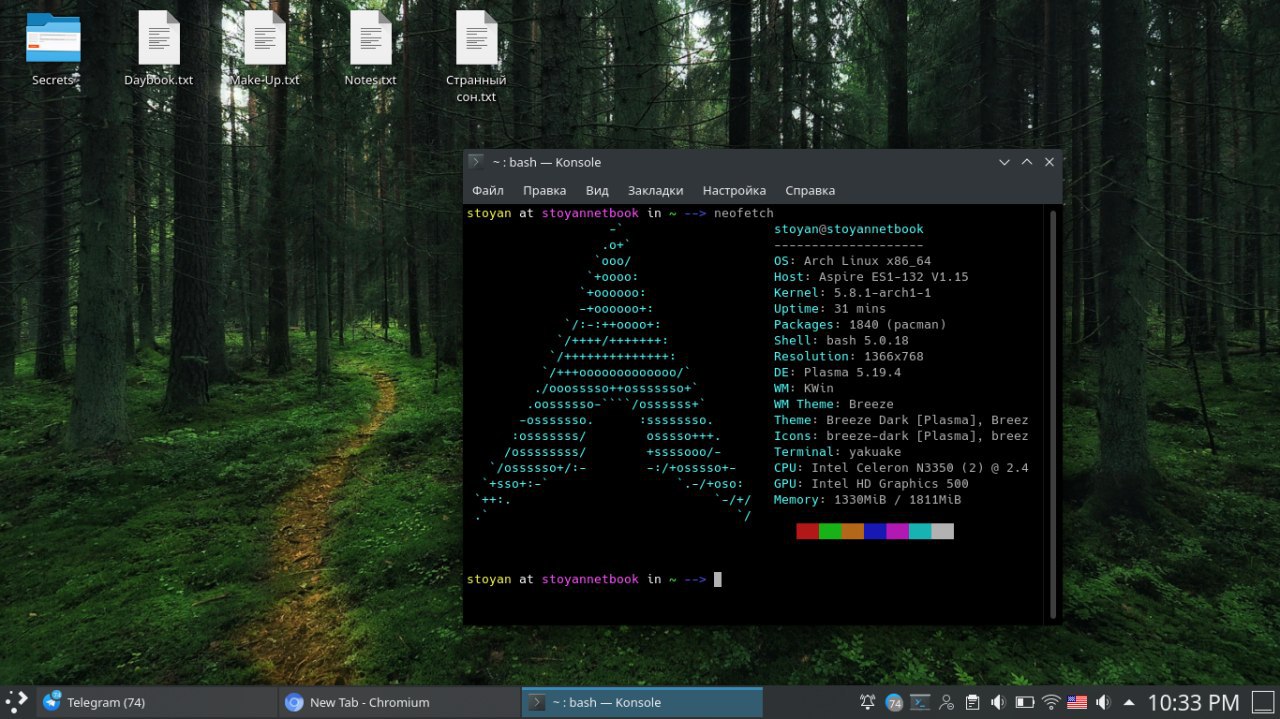Click the US flag keyboard layout indicator

point(1077,702)
